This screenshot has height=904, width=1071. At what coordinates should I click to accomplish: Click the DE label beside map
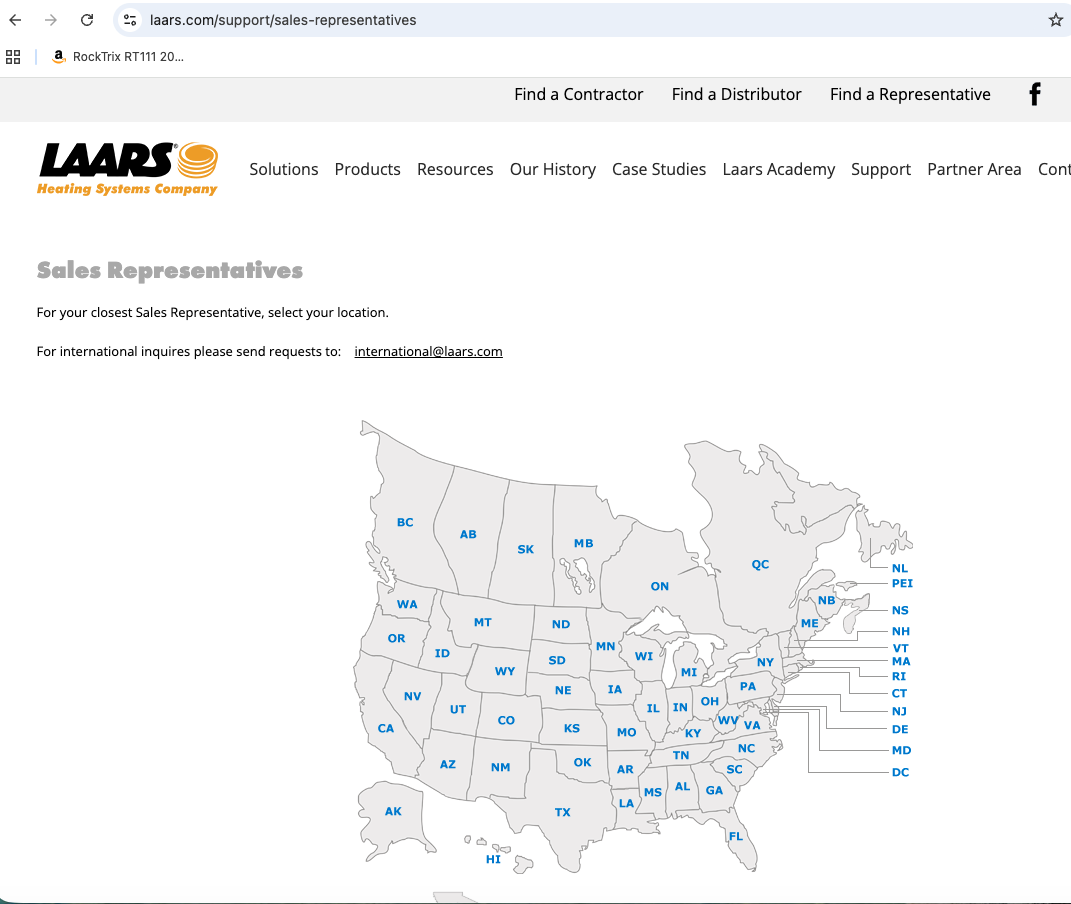[x=900, y=730]
